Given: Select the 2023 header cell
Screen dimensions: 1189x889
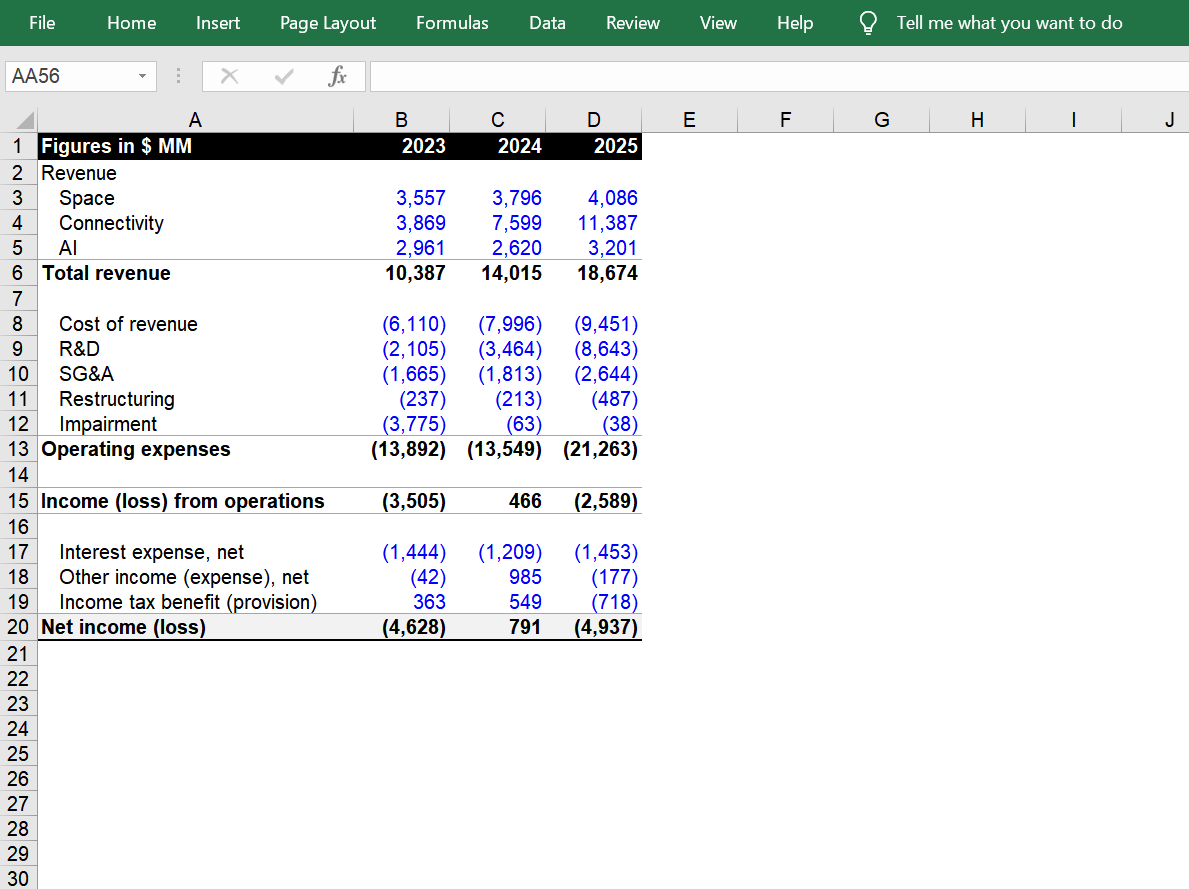Looking at the screenshot, I should [401, 146].
